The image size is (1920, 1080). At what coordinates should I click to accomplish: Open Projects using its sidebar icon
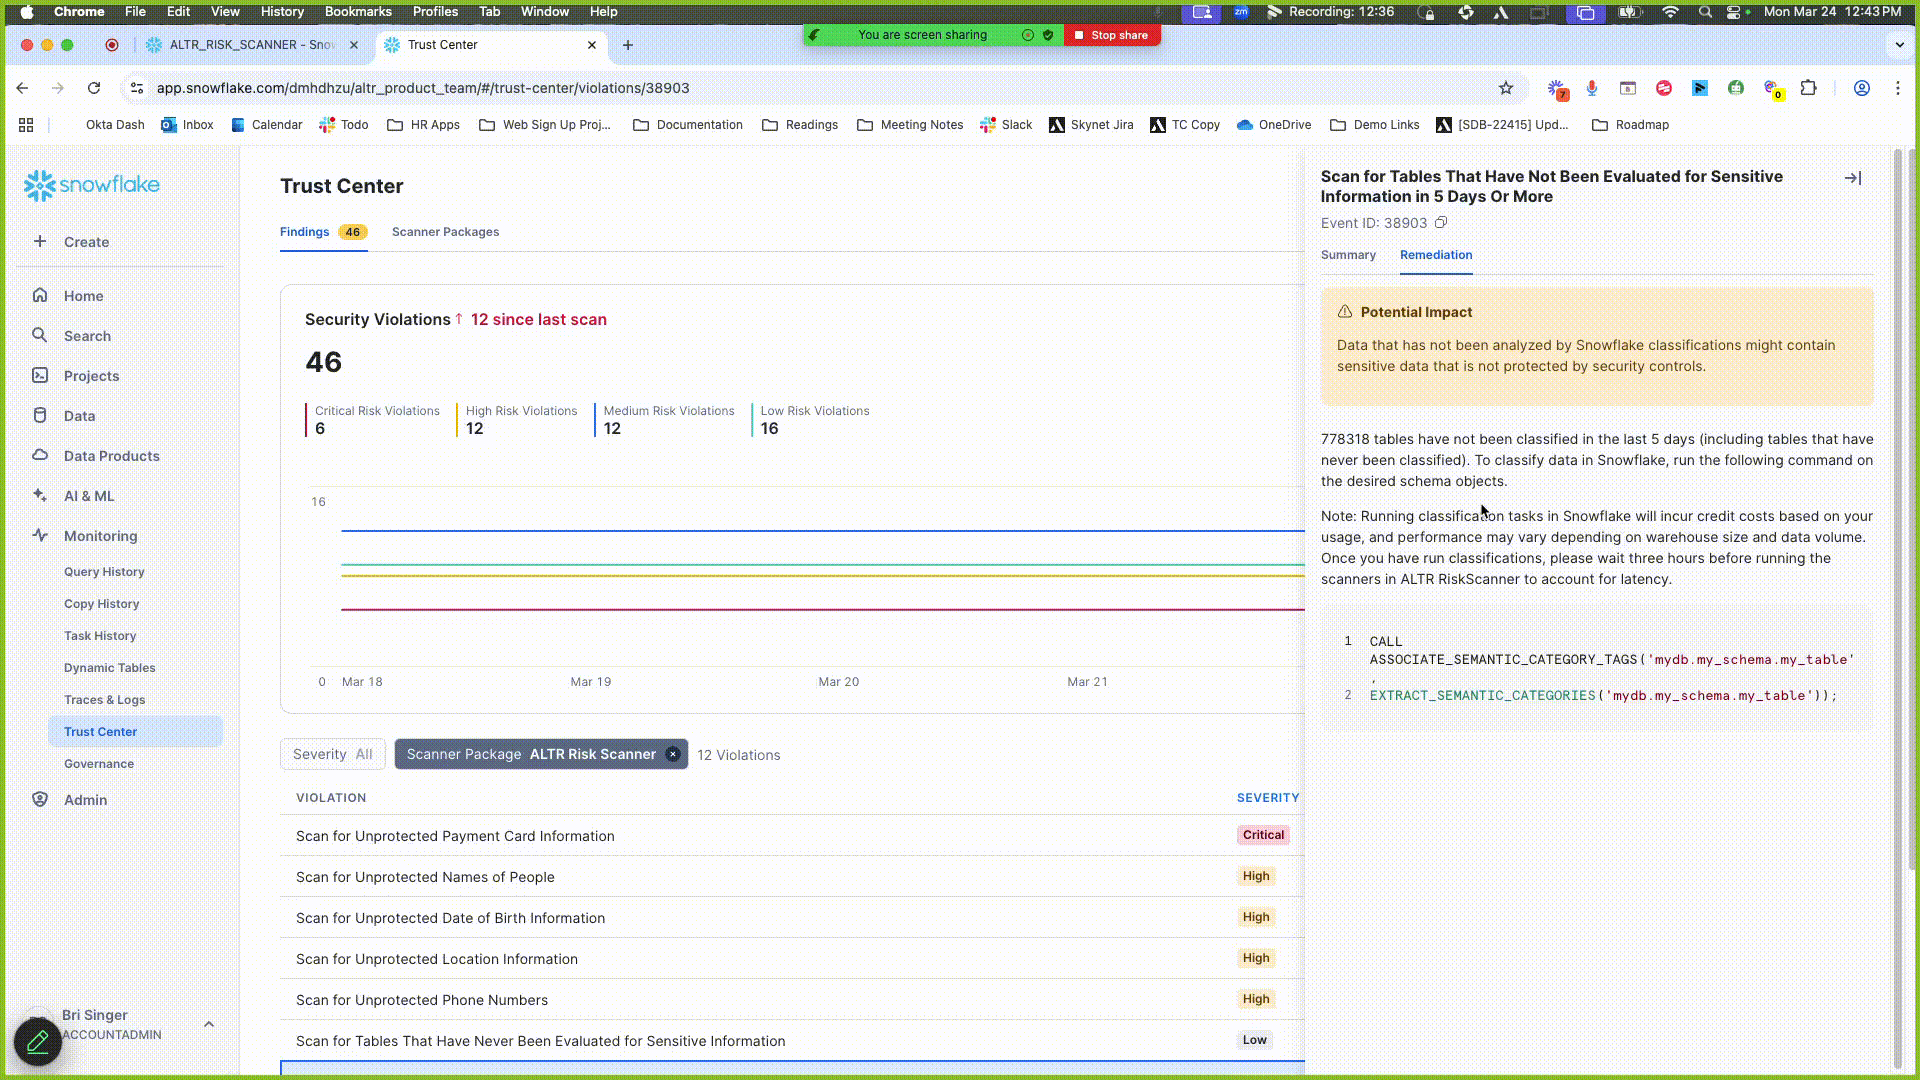(x=40, y=375)
